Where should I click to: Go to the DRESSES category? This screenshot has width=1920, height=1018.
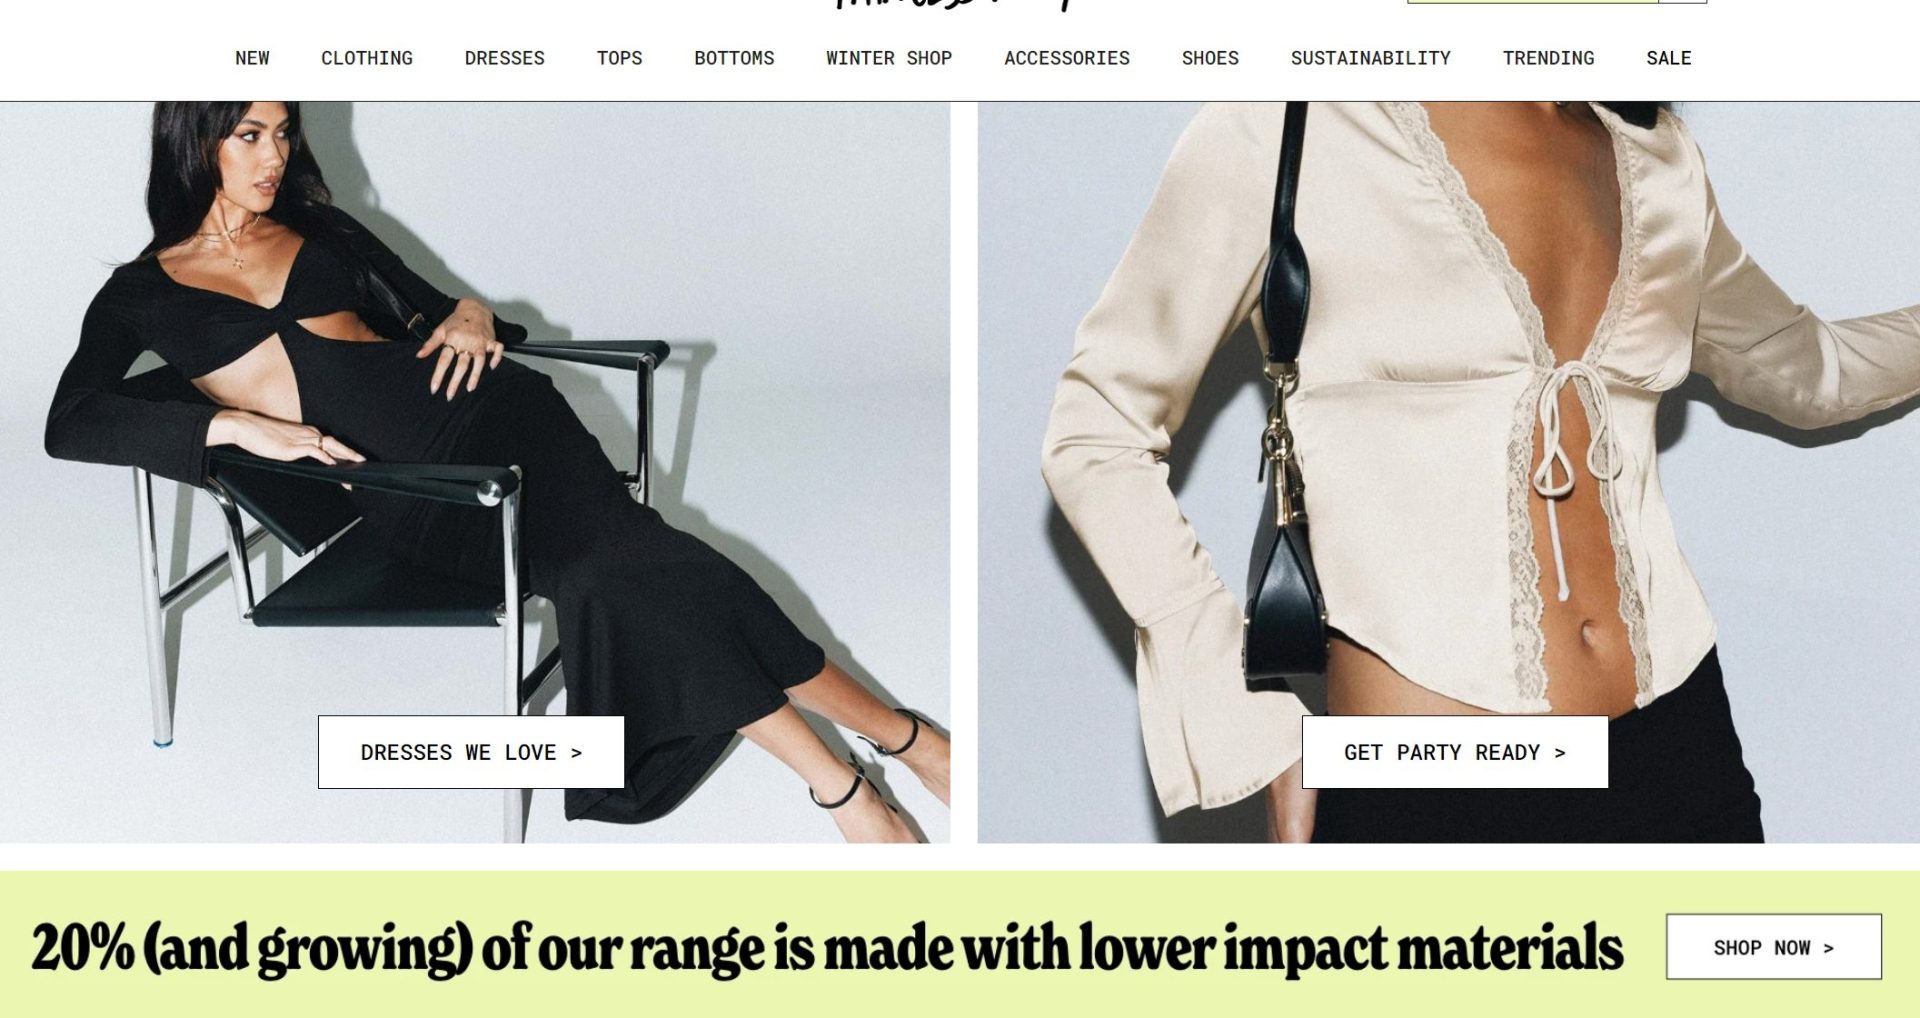point(504,58)
